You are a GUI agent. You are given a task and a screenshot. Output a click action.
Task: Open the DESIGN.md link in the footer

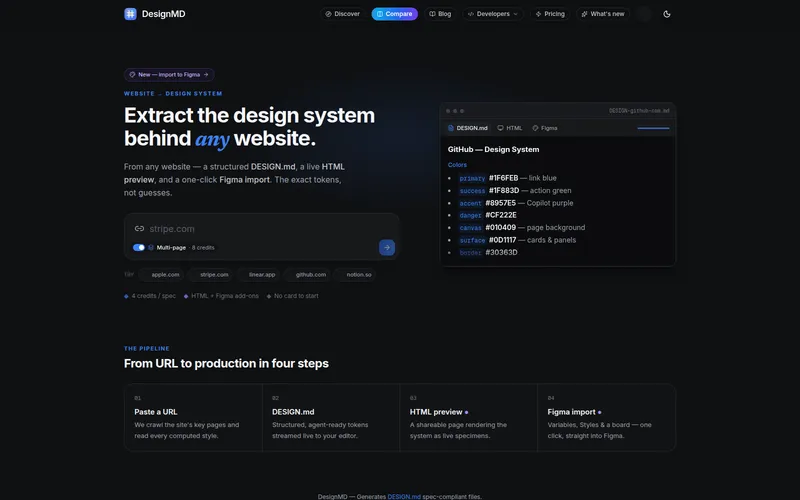(x=404, y=496)
